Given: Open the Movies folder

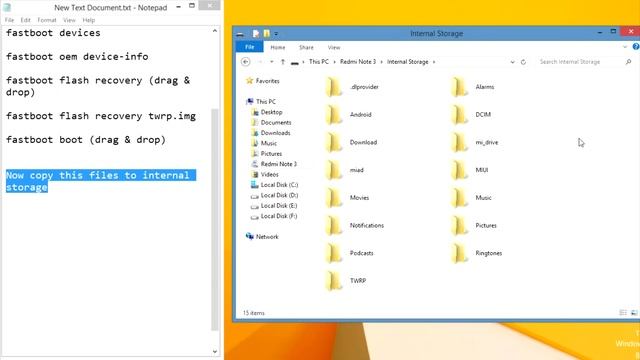Looking at the screenshot, I should coord(347,198).
